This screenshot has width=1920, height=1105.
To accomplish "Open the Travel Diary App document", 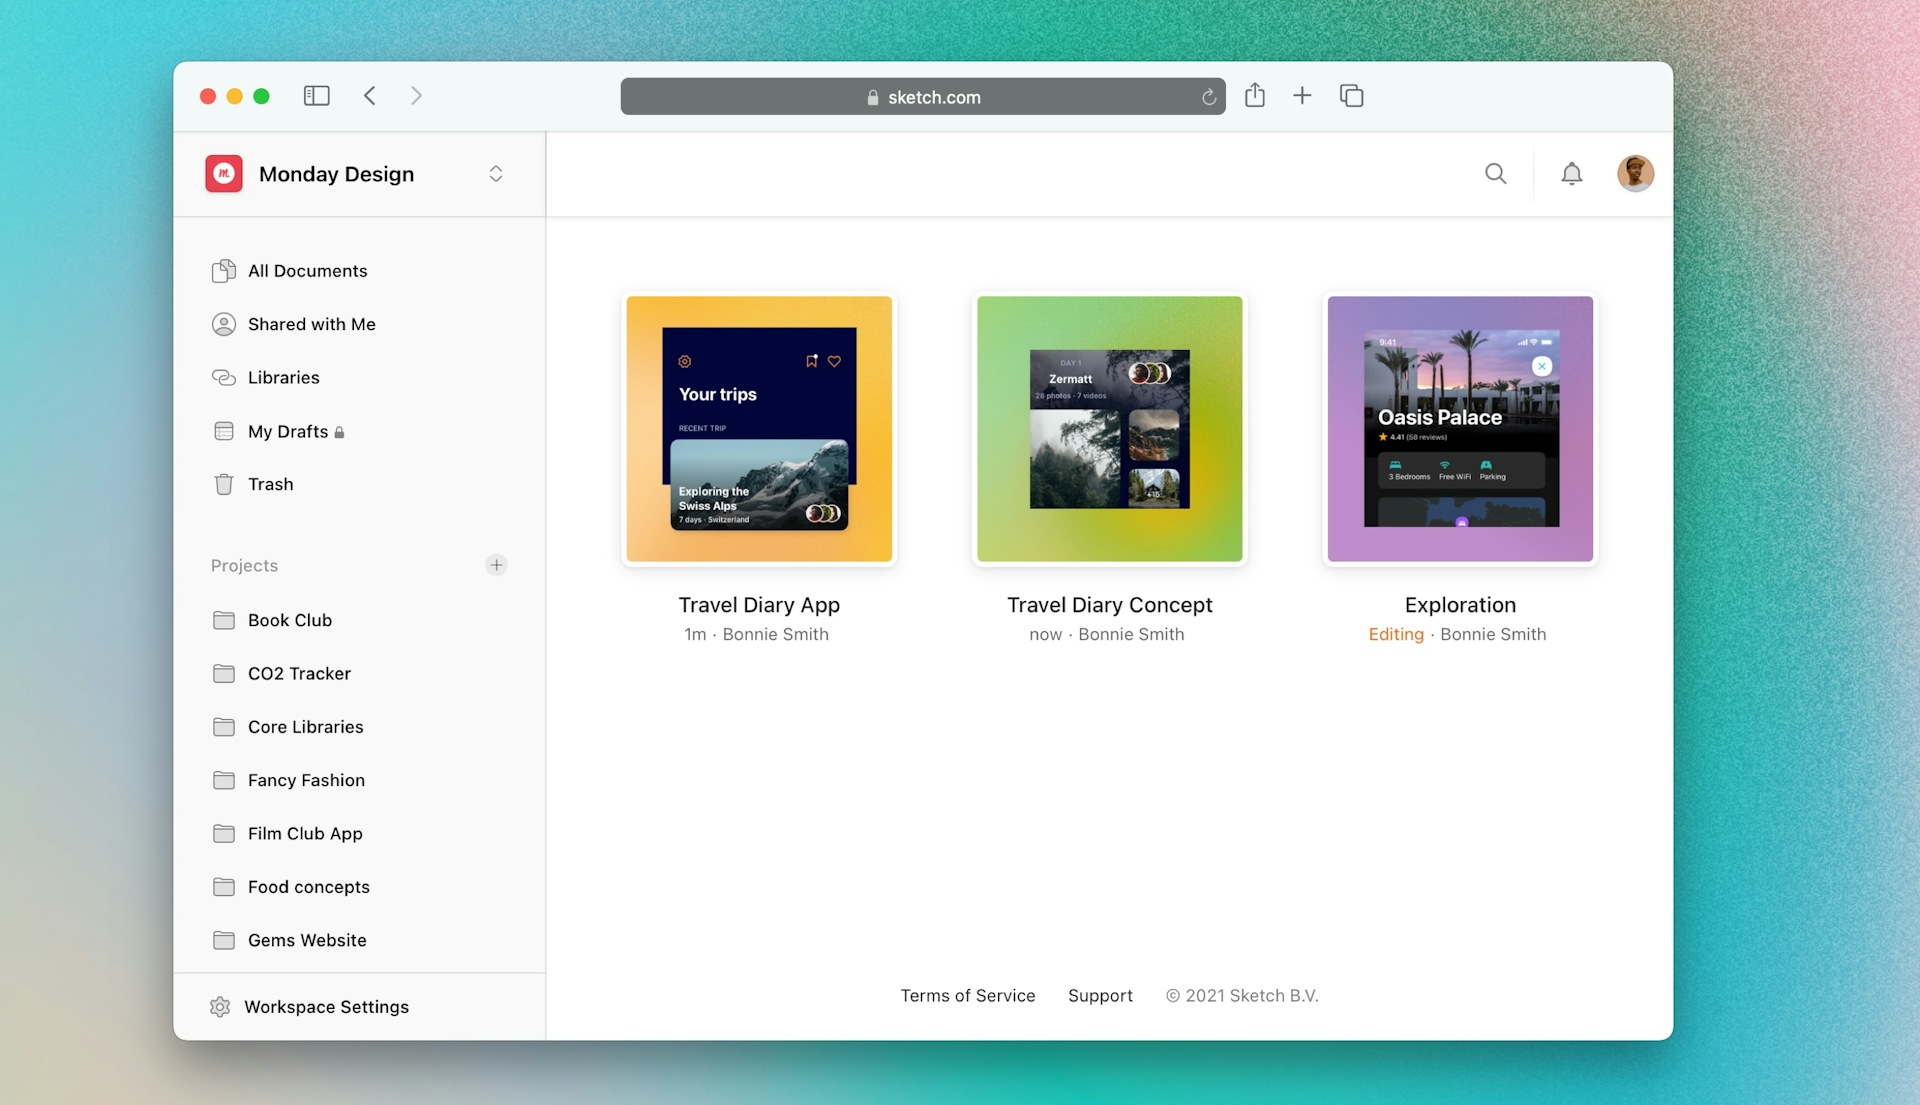I will [x=758, y=429].
